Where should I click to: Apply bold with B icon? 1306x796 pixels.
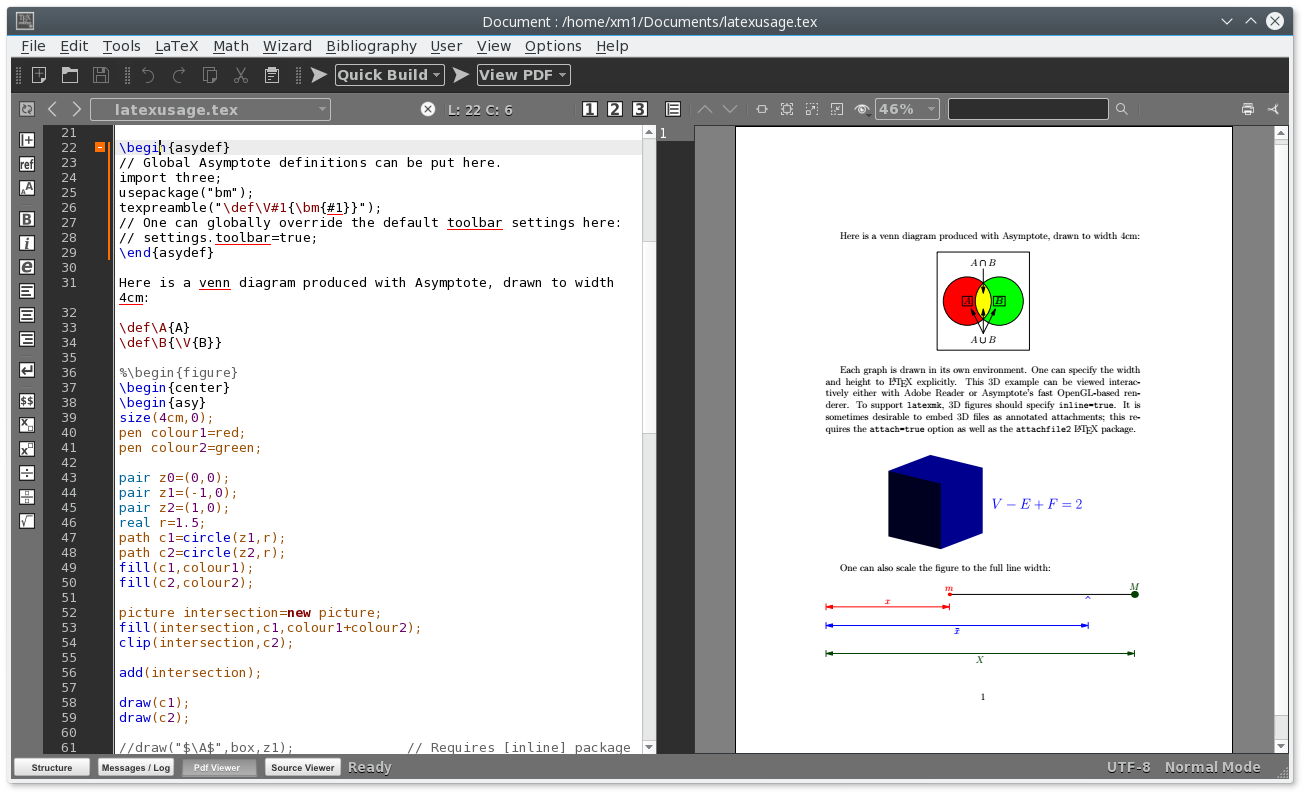[27, 219]
